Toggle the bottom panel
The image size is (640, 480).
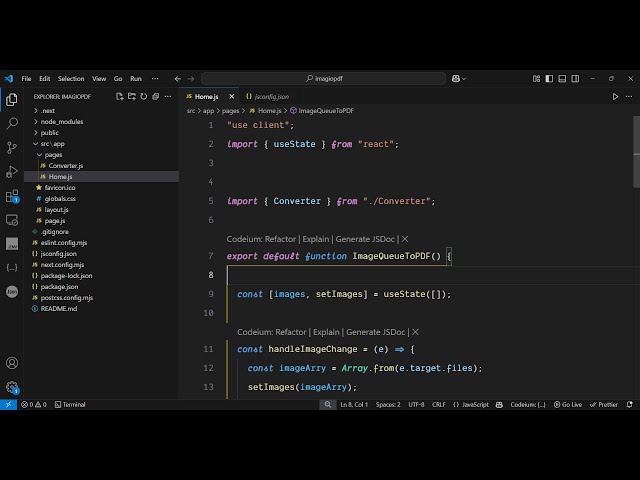tap(562, 79)
